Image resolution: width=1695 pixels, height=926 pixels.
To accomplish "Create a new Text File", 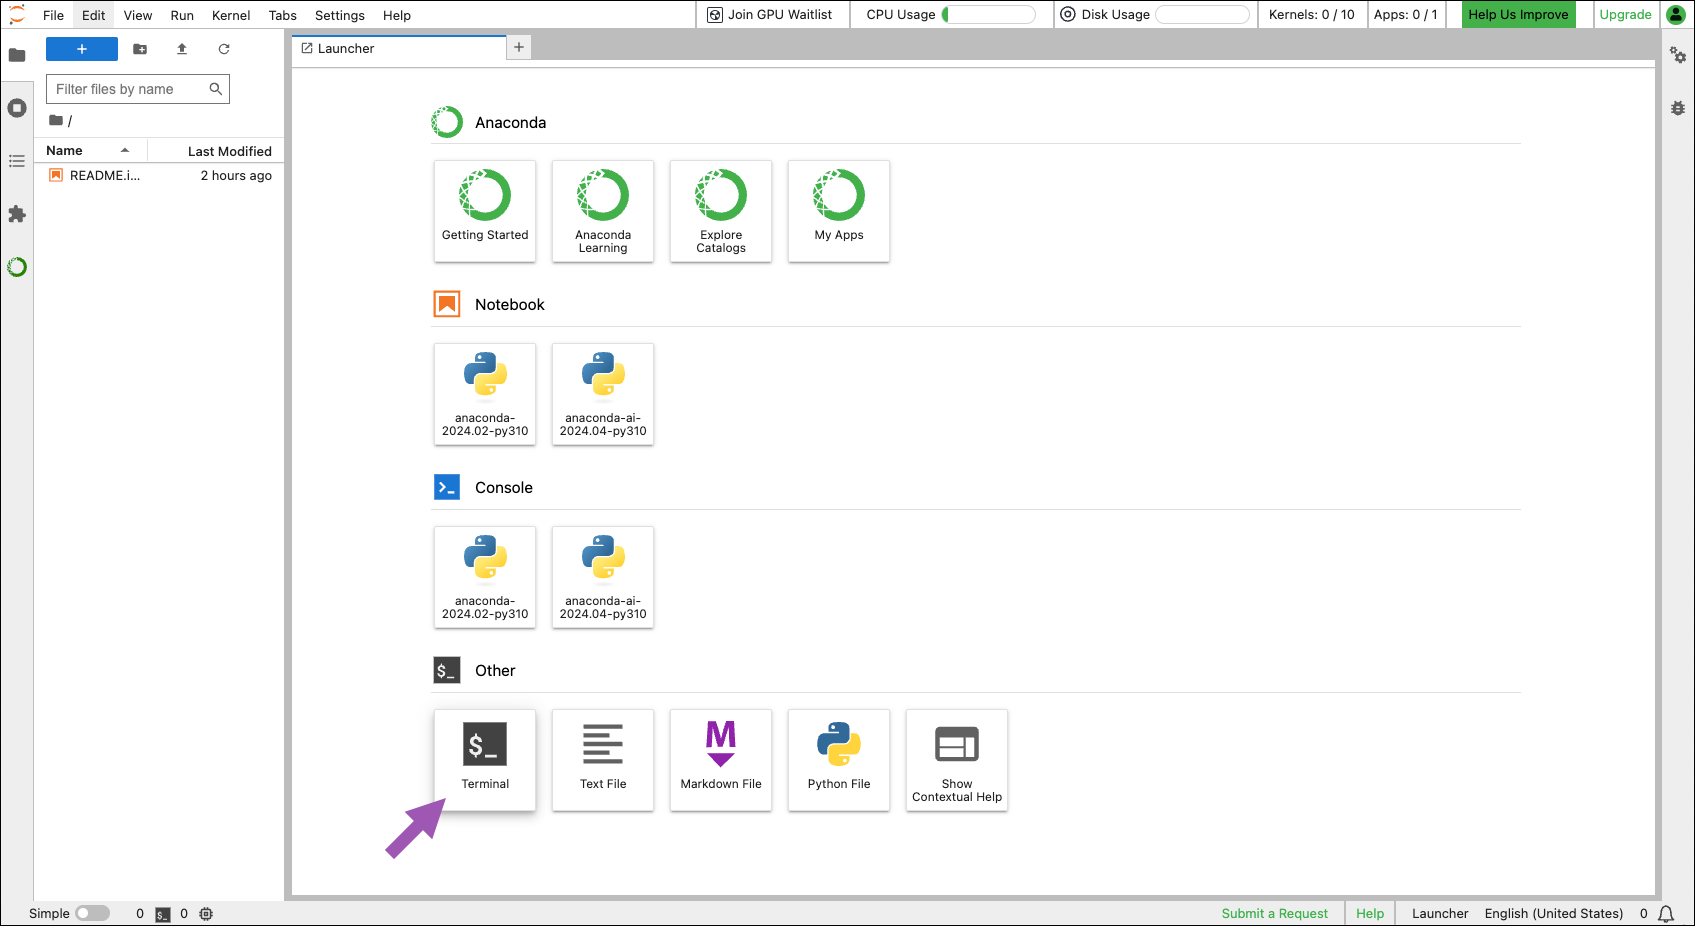I will [603, 760].
